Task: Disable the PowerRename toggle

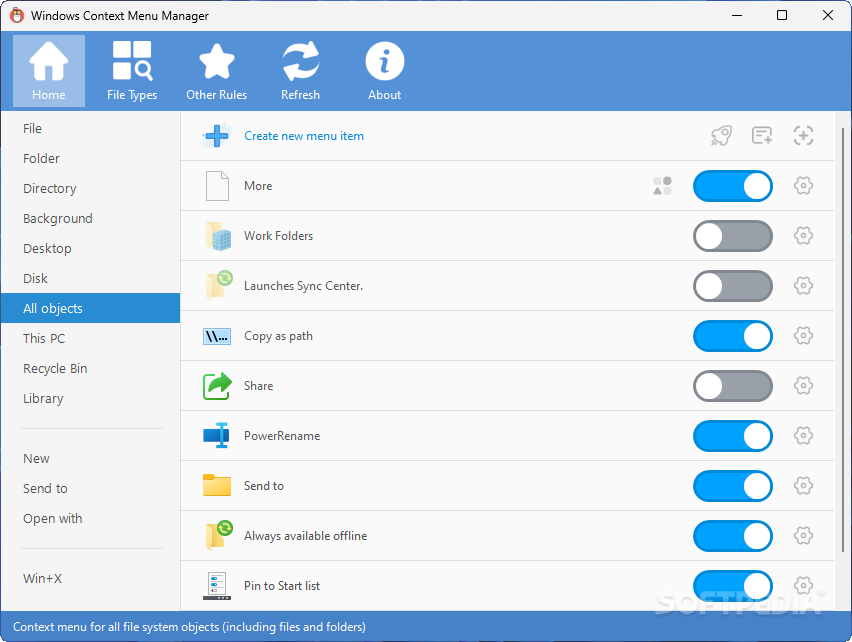Action: pos(732,436)
